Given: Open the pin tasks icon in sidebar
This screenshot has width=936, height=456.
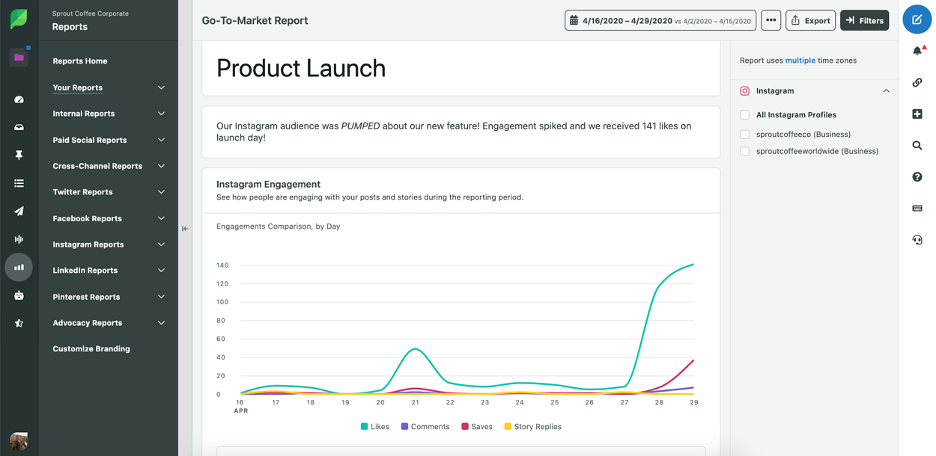Looking at the screenshot, I should coord(18,155).
